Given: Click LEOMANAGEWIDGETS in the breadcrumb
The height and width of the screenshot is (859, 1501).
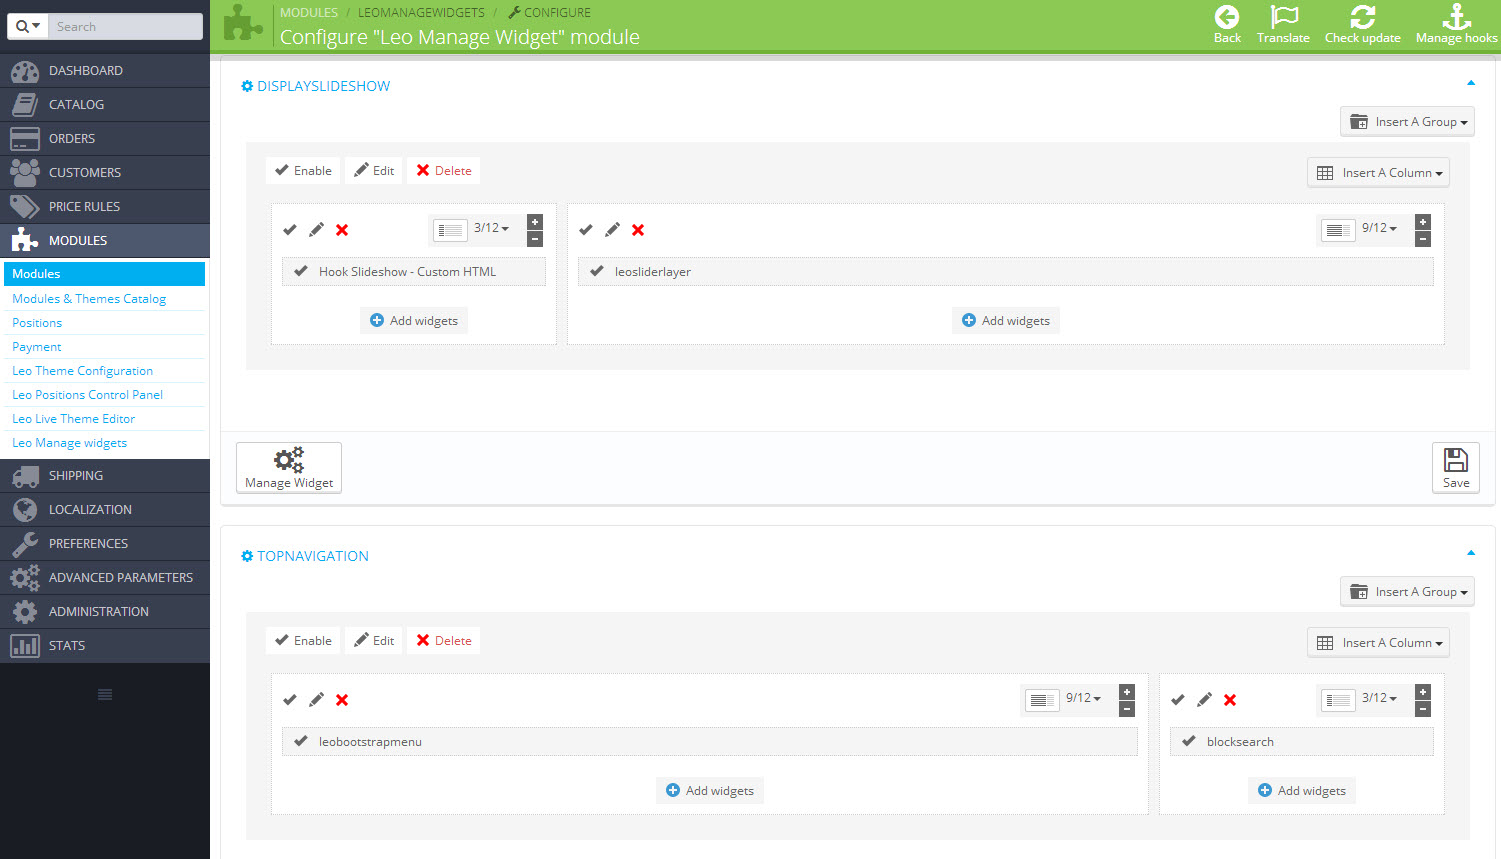Looking at the screenshot, I should click(x=421, y=13).
